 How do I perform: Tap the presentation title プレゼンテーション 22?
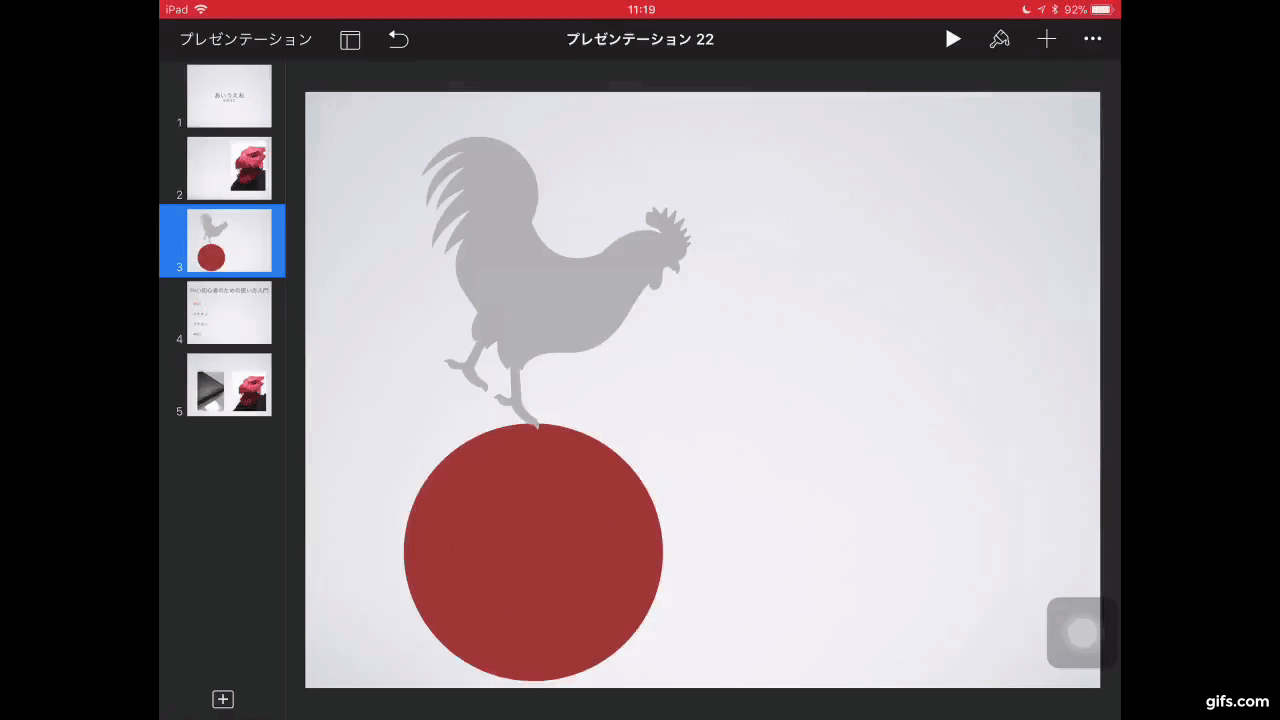tap(640, 39)
